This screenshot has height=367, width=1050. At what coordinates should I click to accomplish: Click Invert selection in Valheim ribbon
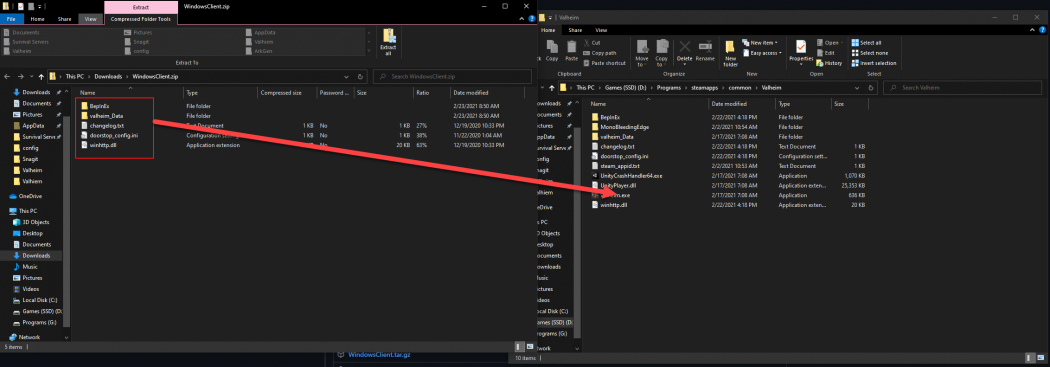[873, 63]
